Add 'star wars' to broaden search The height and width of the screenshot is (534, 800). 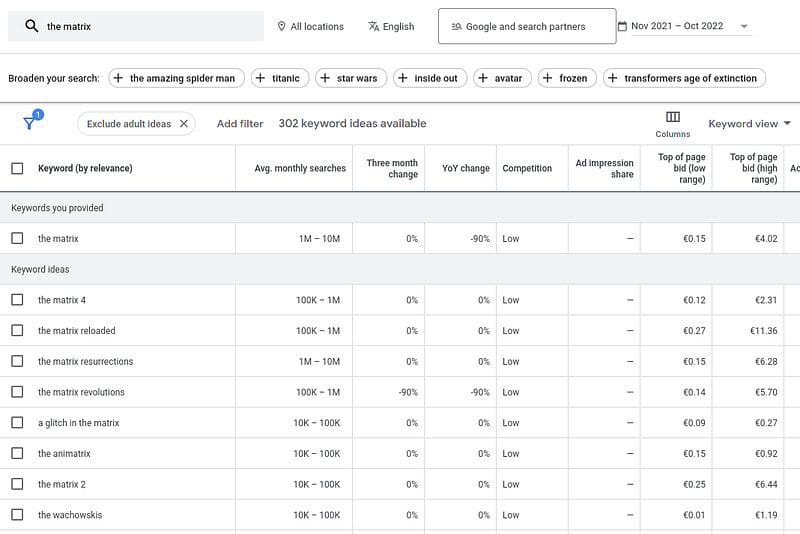pyautogui.click(x=351, y=78)
